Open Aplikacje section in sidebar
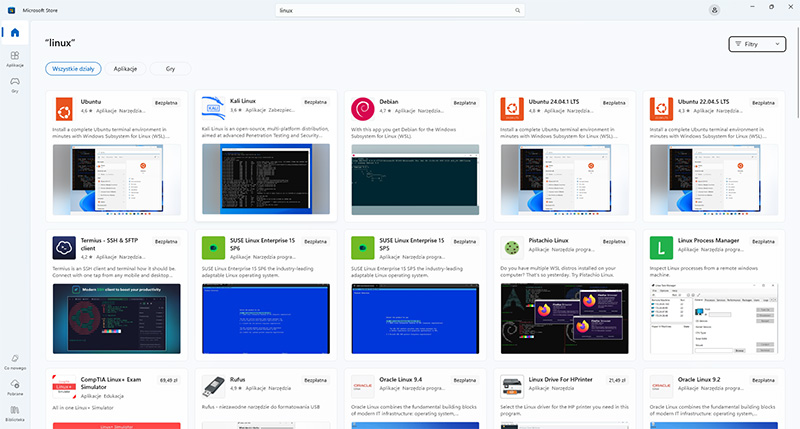 [15, 59]
